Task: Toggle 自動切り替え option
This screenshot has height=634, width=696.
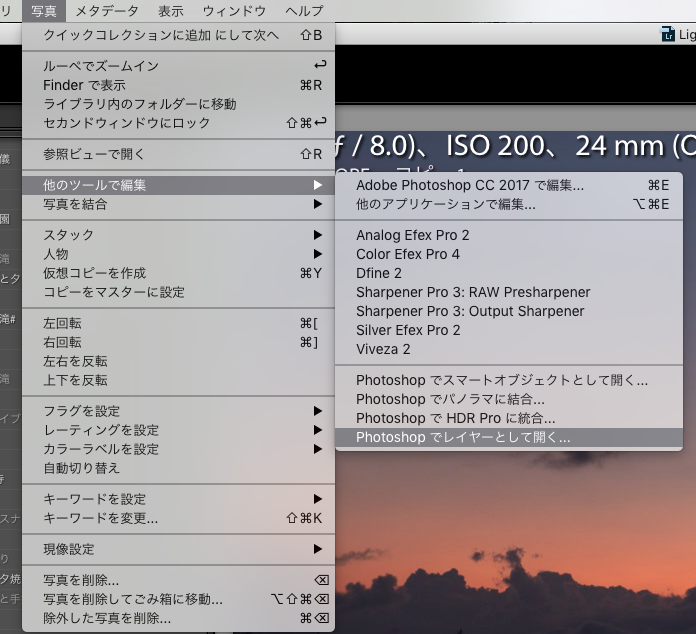Action: (178, 468)
